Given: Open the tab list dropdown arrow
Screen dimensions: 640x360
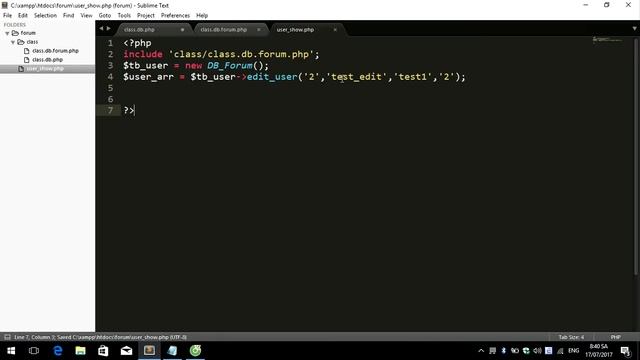Looking at the screenshot, I should [634, 29].
